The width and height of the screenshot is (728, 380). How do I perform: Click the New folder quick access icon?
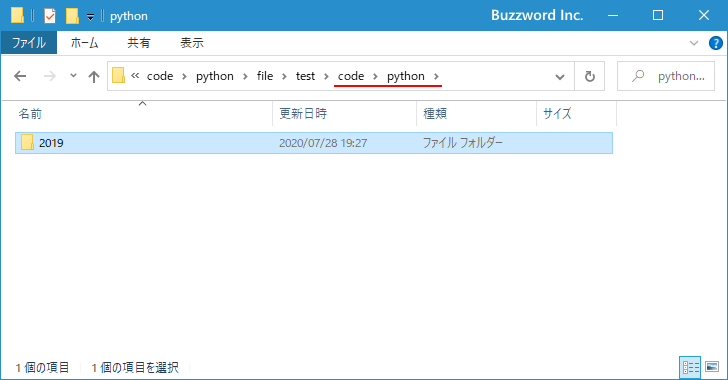(72, 16)
